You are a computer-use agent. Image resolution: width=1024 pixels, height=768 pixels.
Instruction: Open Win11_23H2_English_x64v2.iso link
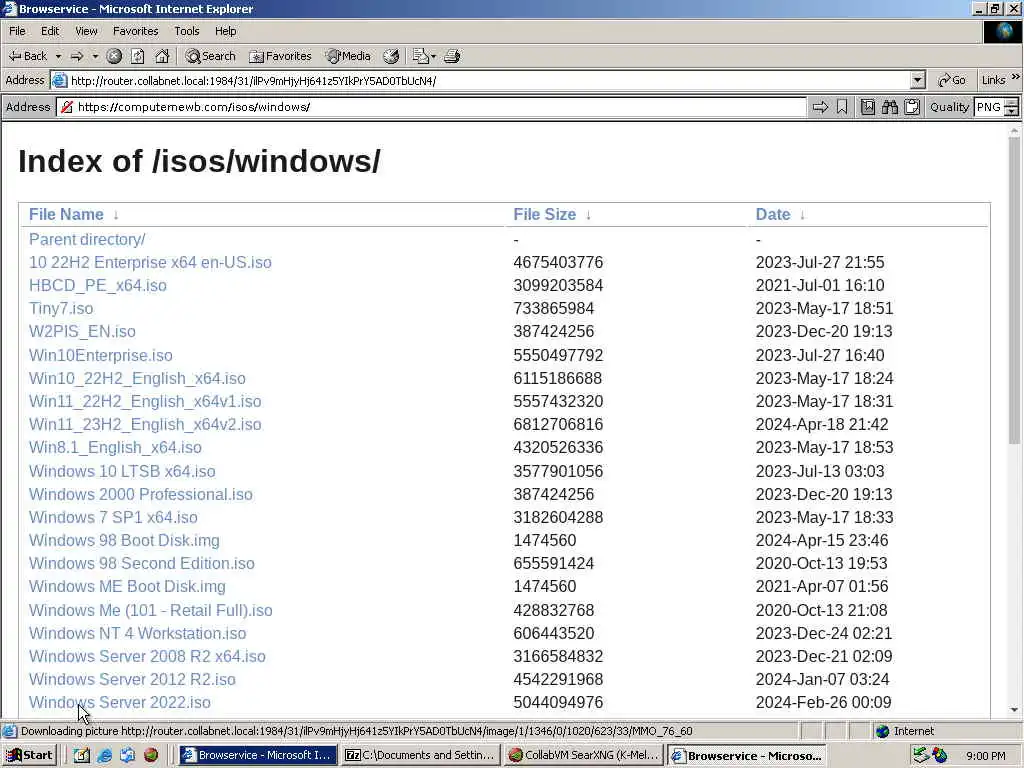145,424
